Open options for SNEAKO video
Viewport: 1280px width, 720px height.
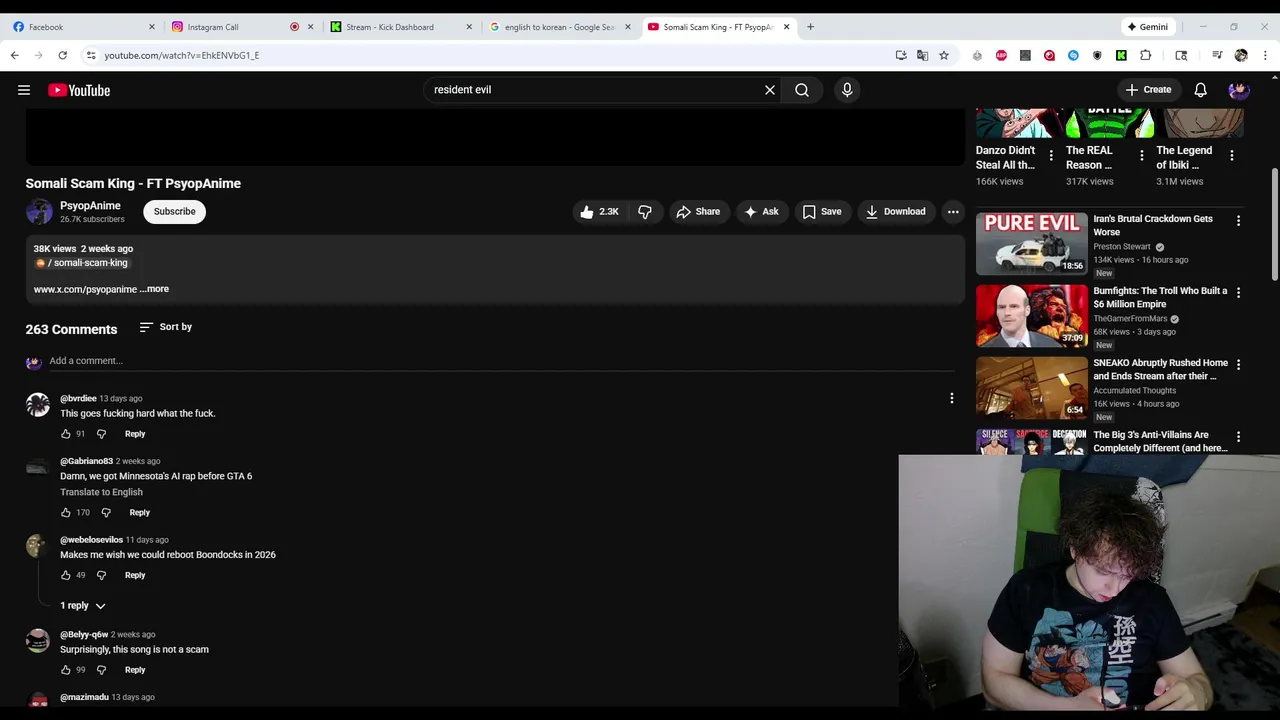coord(1238,365)
